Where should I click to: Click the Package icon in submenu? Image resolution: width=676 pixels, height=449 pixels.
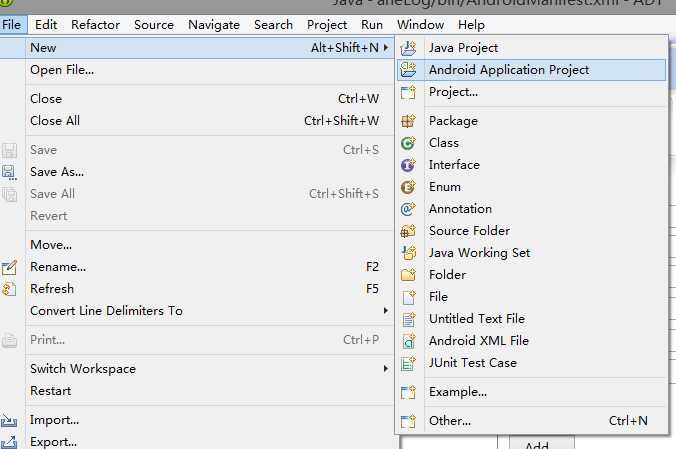pyautogui.click(x=408, y=121)
